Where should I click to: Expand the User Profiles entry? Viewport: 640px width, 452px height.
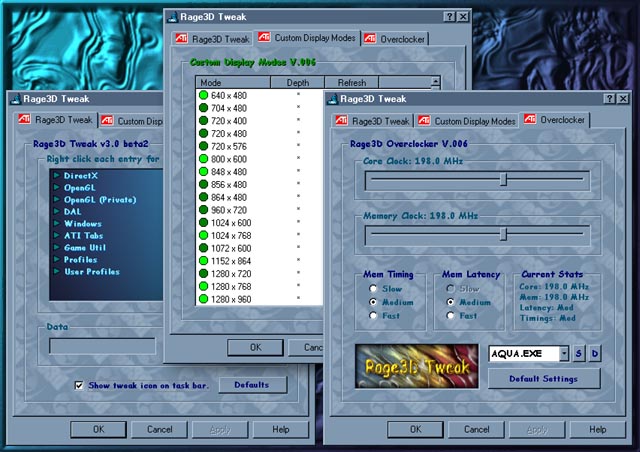point(57,272)
